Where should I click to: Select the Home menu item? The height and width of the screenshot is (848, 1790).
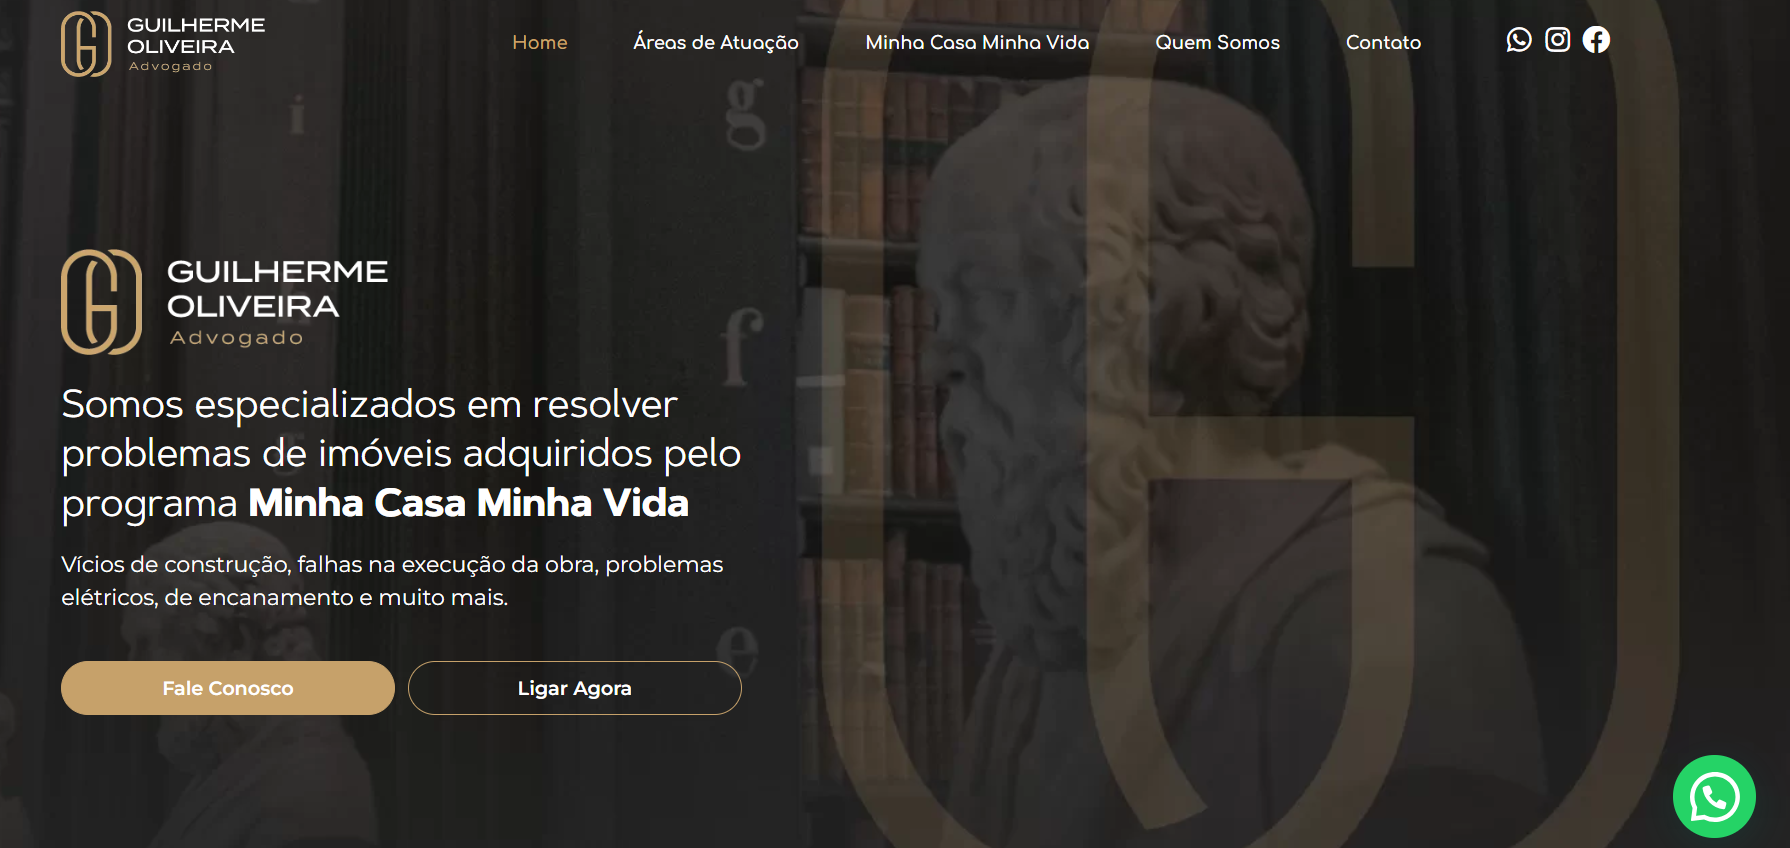[540, 42]
